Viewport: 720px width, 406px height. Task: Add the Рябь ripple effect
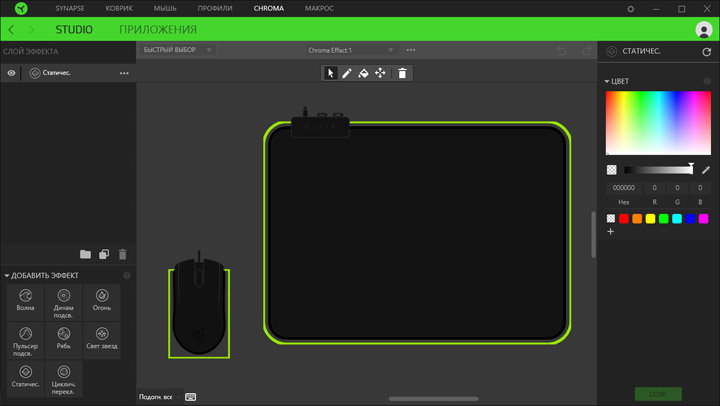[x=64, y=340]
